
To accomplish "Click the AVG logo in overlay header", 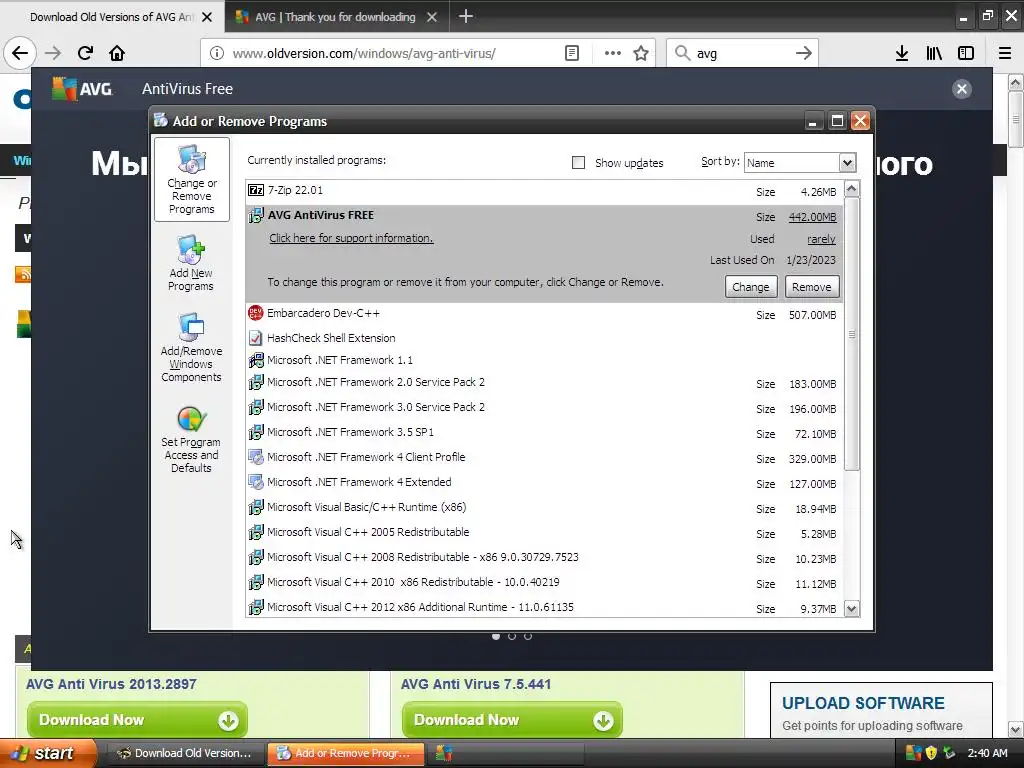I will [x=82, y=89].
